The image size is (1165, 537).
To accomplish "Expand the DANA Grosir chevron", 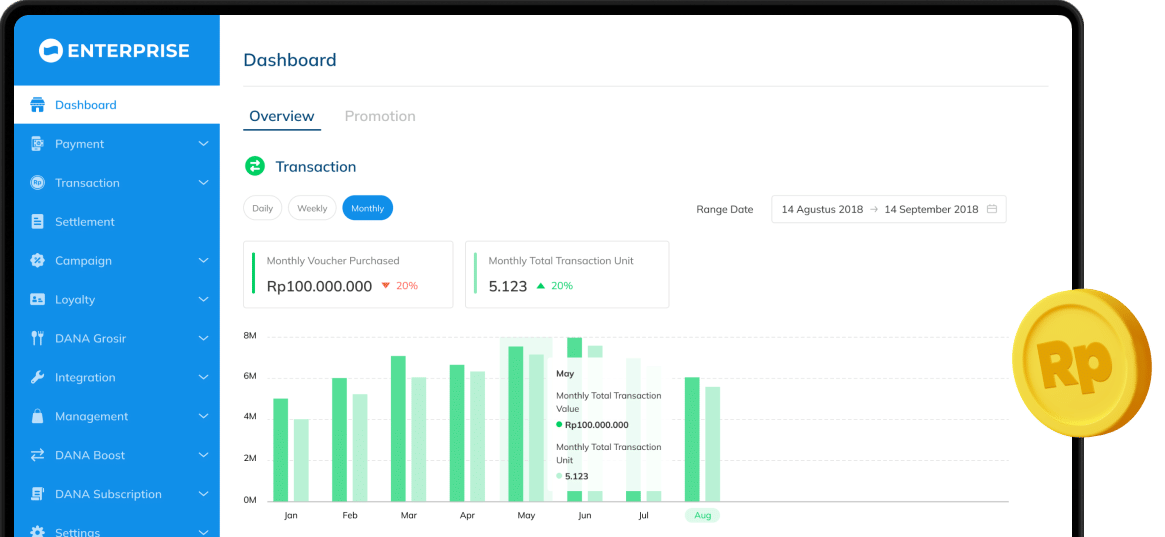I will tap(204, 338).
